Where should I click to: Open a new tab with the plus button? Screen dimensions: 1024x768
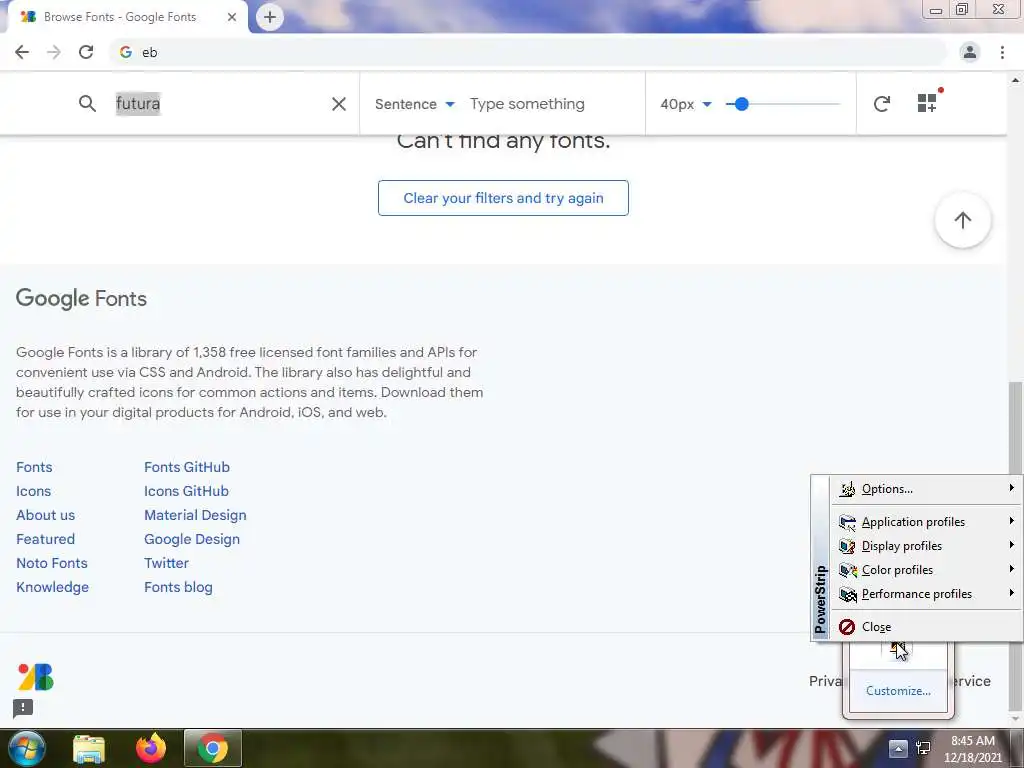(270, 17)
